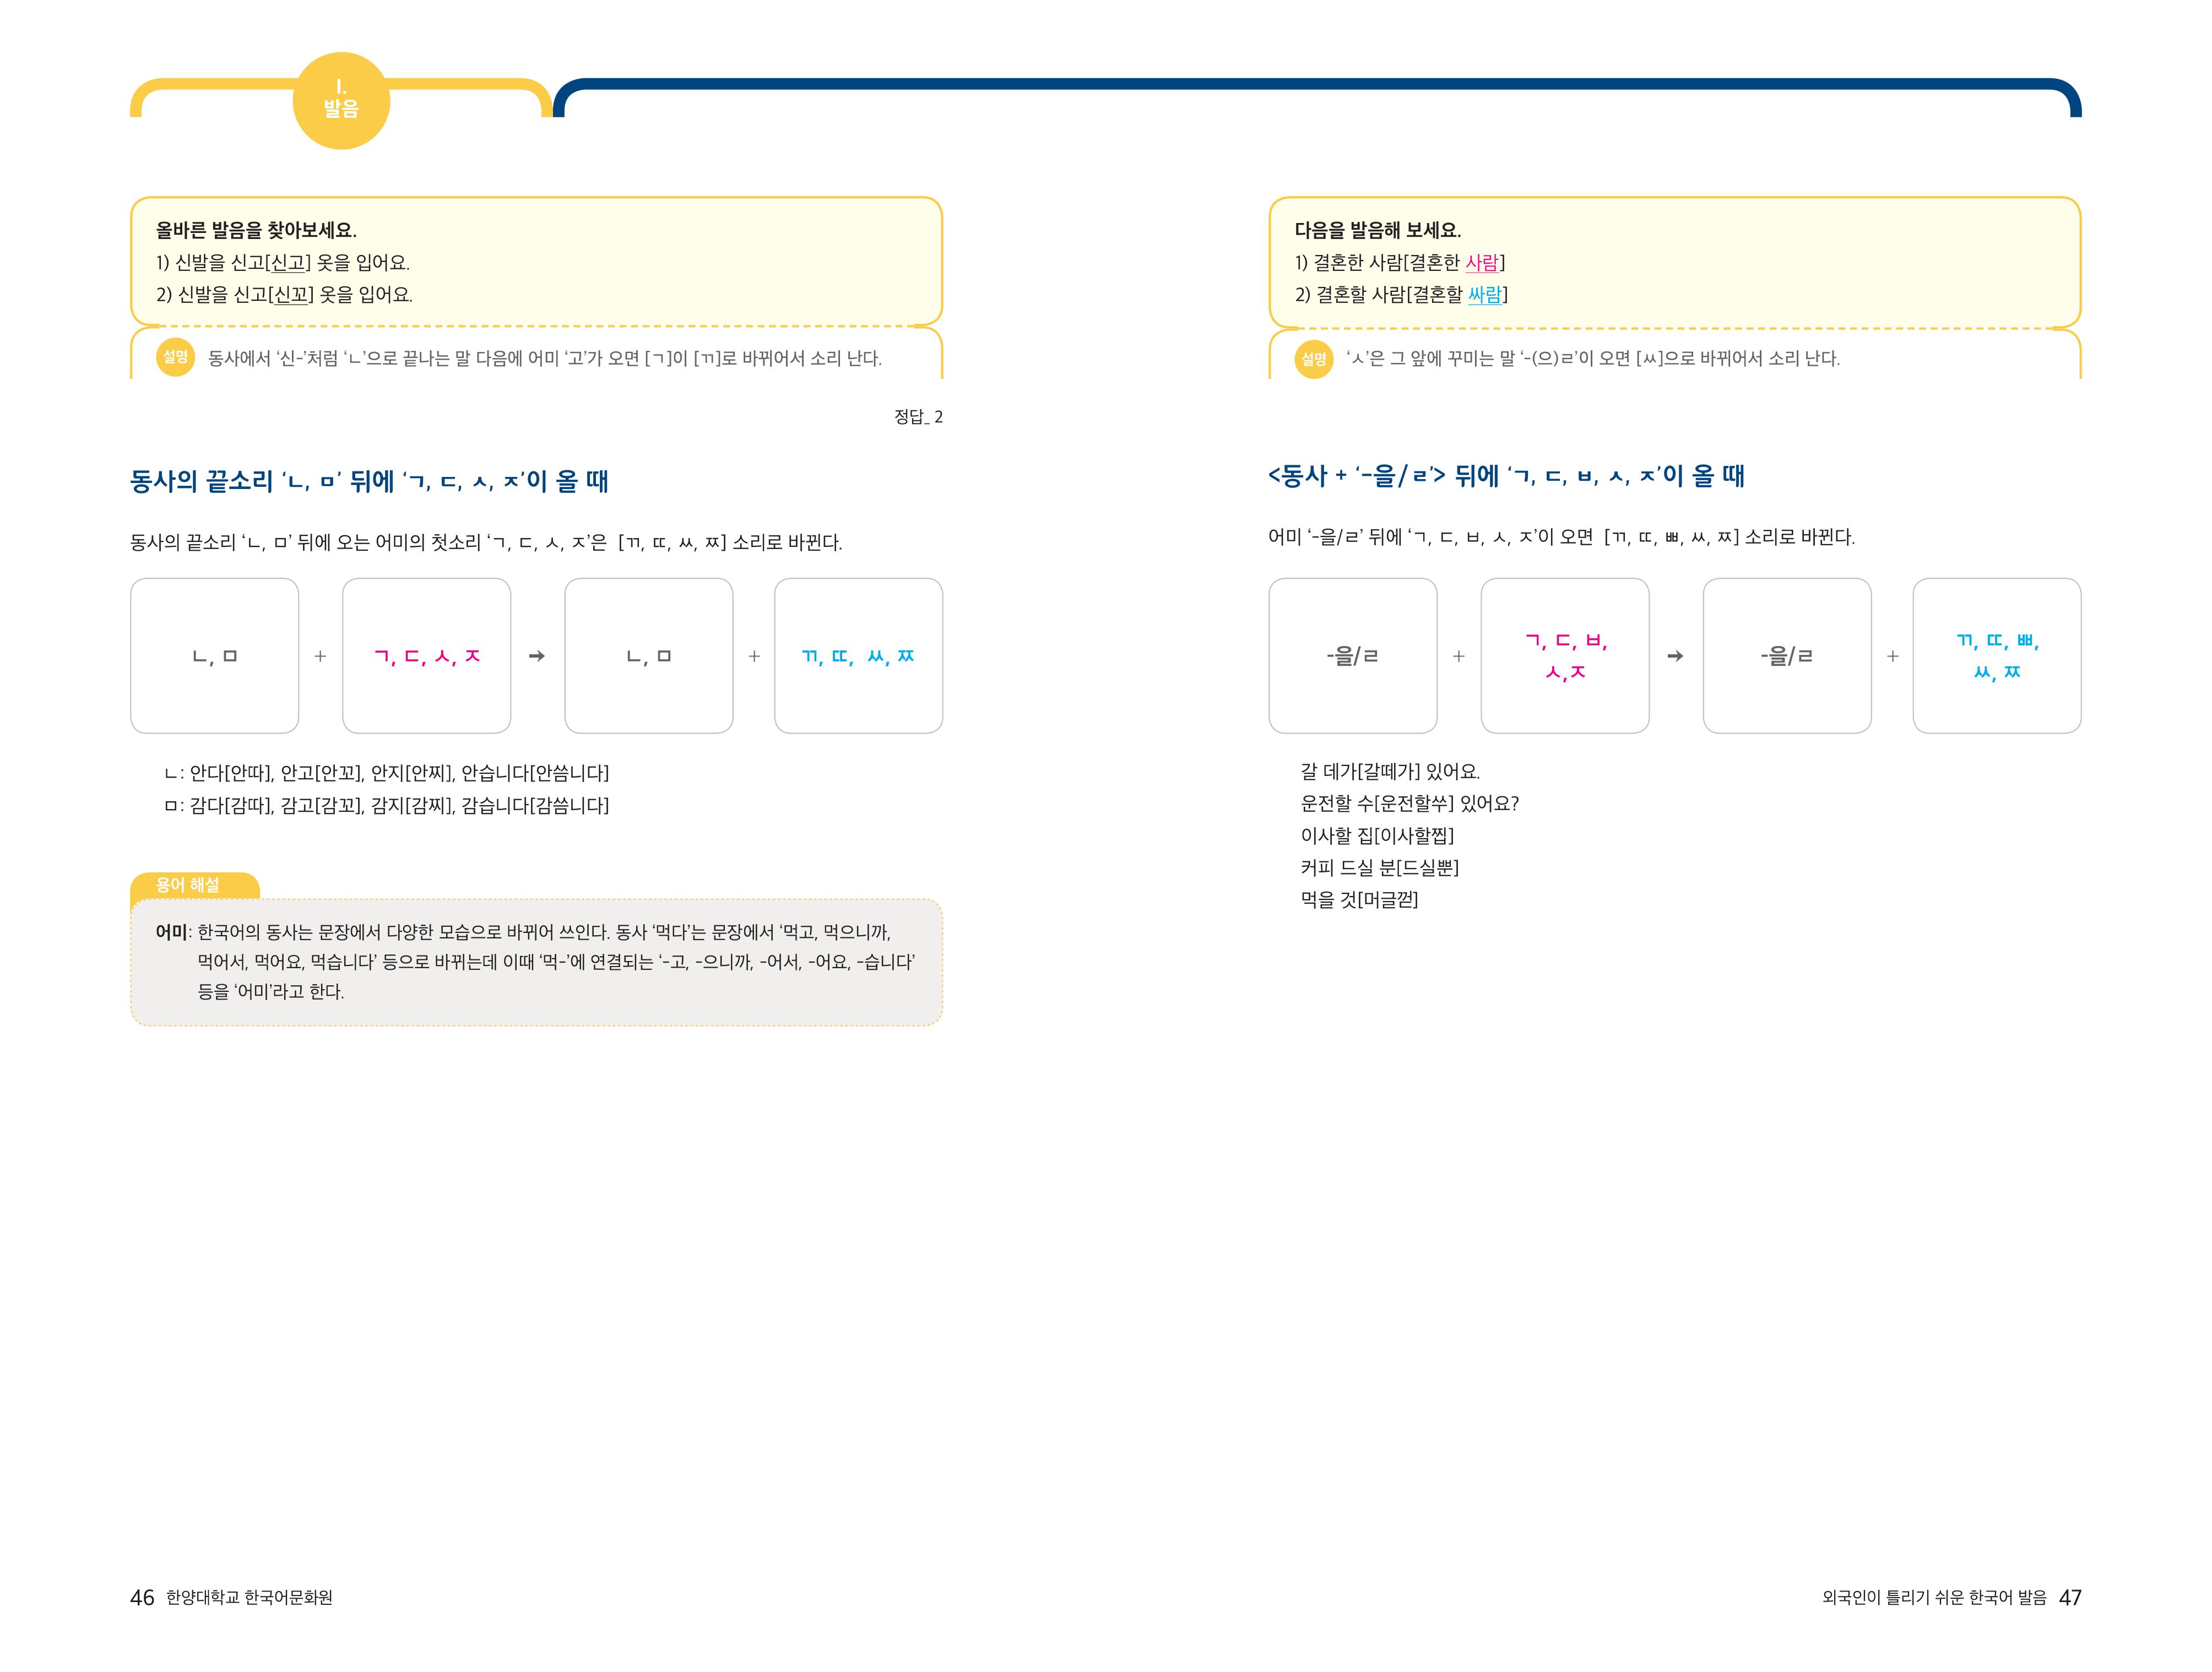
Task: Click the plus sign after the first 'ㄴ, ㅁ' box
Action: [320, 656]
